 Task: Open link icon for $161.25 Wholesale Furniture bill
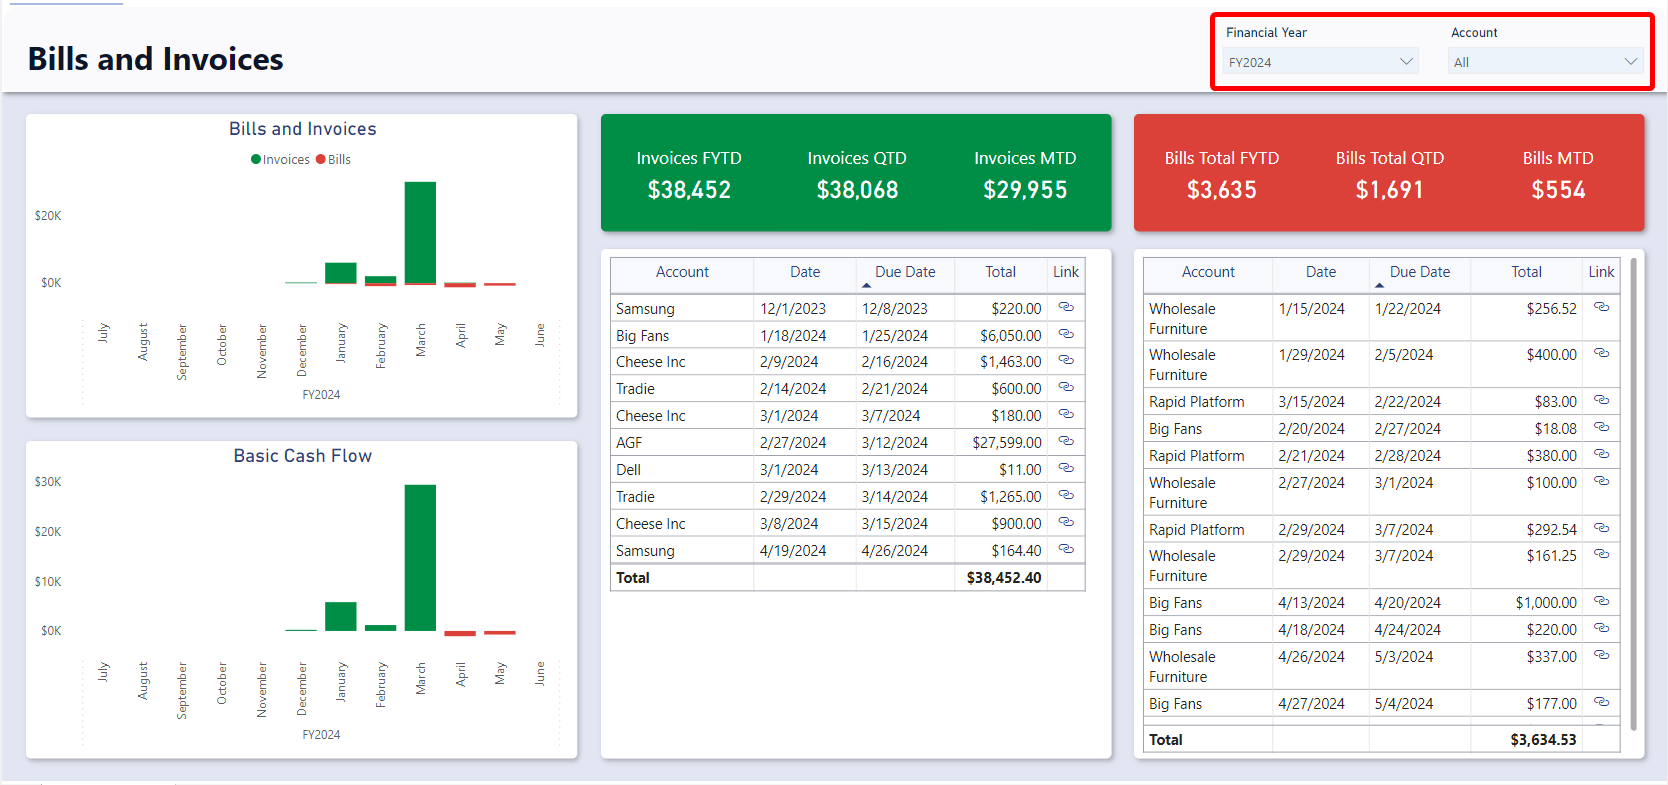[1601, 554]
